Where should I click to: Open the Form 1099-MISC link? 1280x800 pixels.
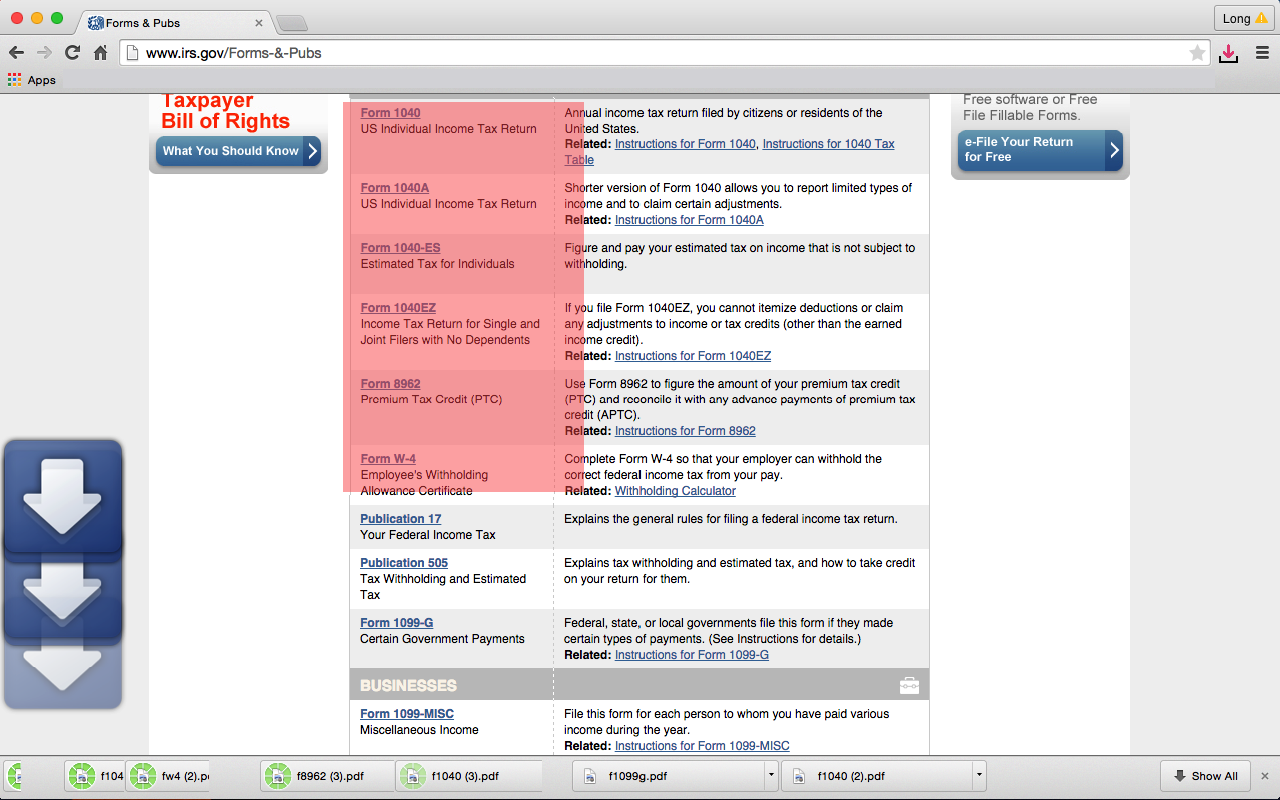click(407, 714)
